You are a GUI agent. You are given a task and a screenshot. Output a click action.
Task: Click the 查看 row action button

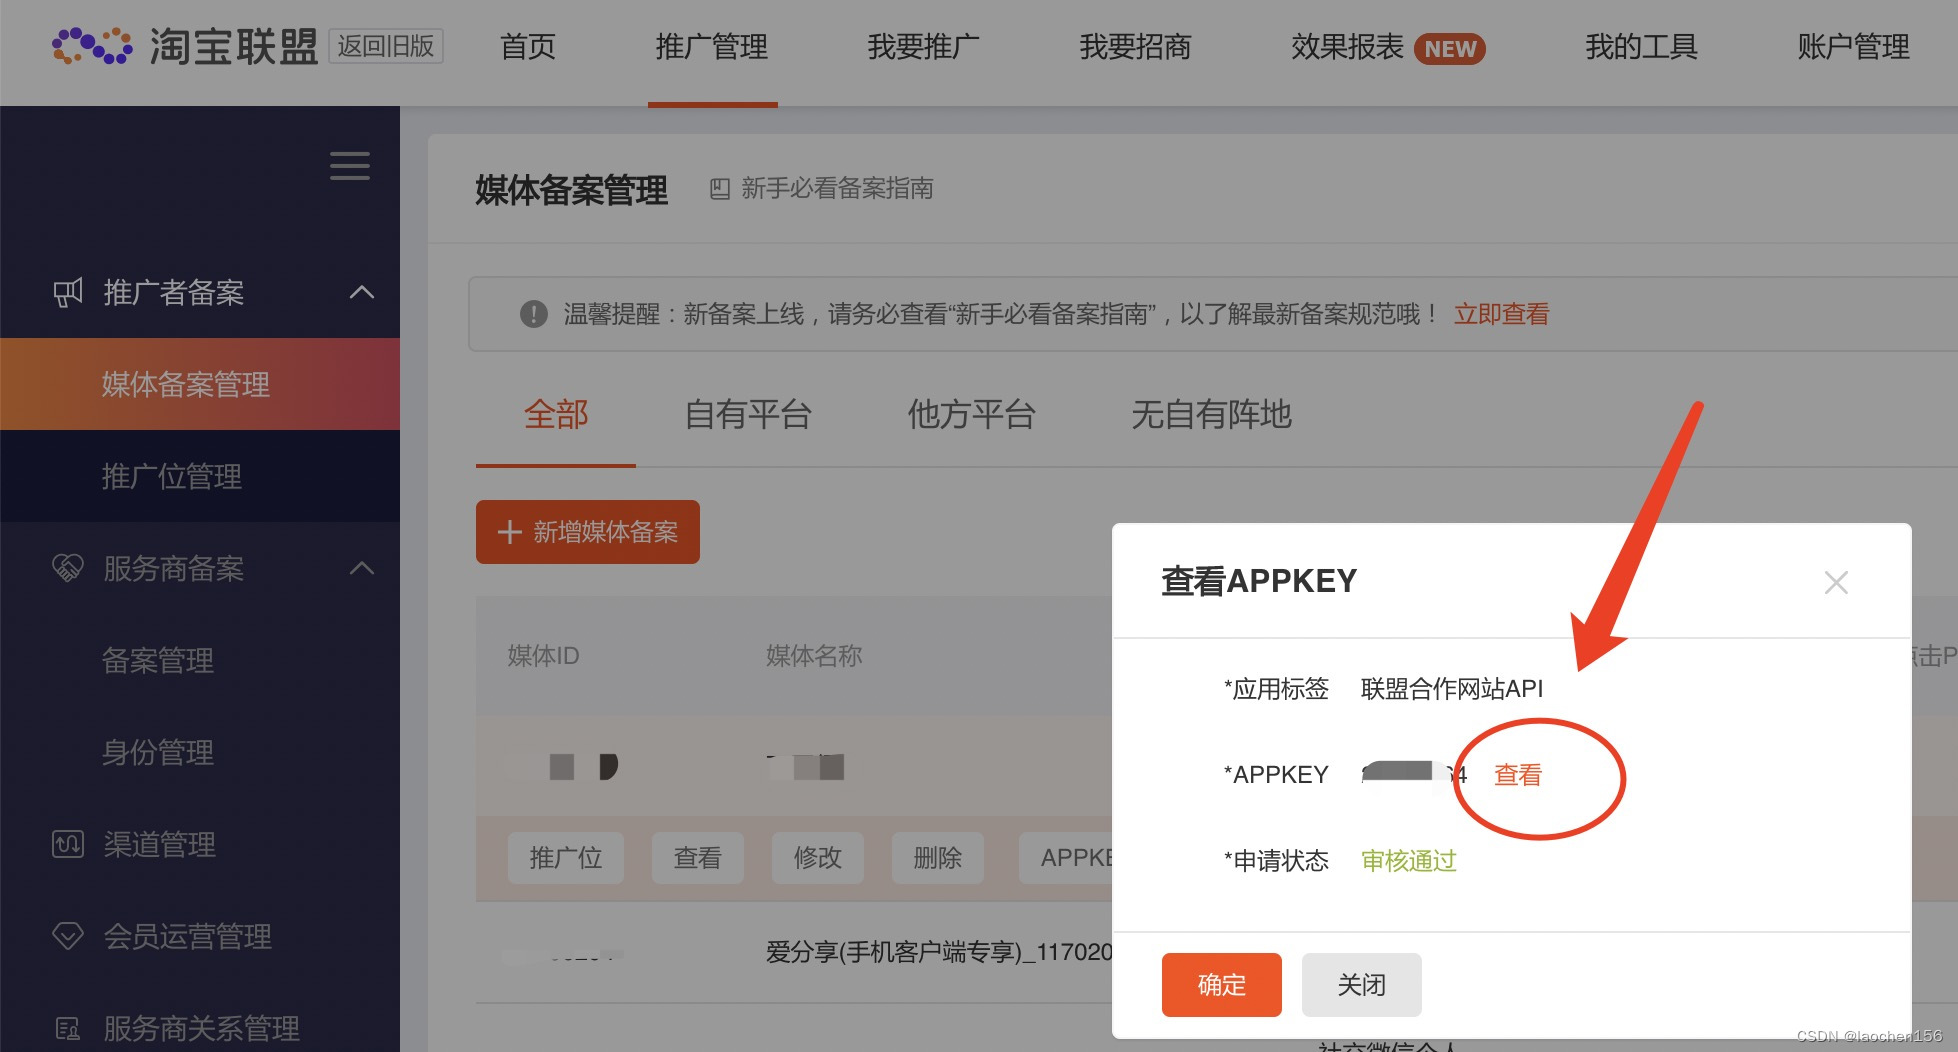click(x=698, y=858)
